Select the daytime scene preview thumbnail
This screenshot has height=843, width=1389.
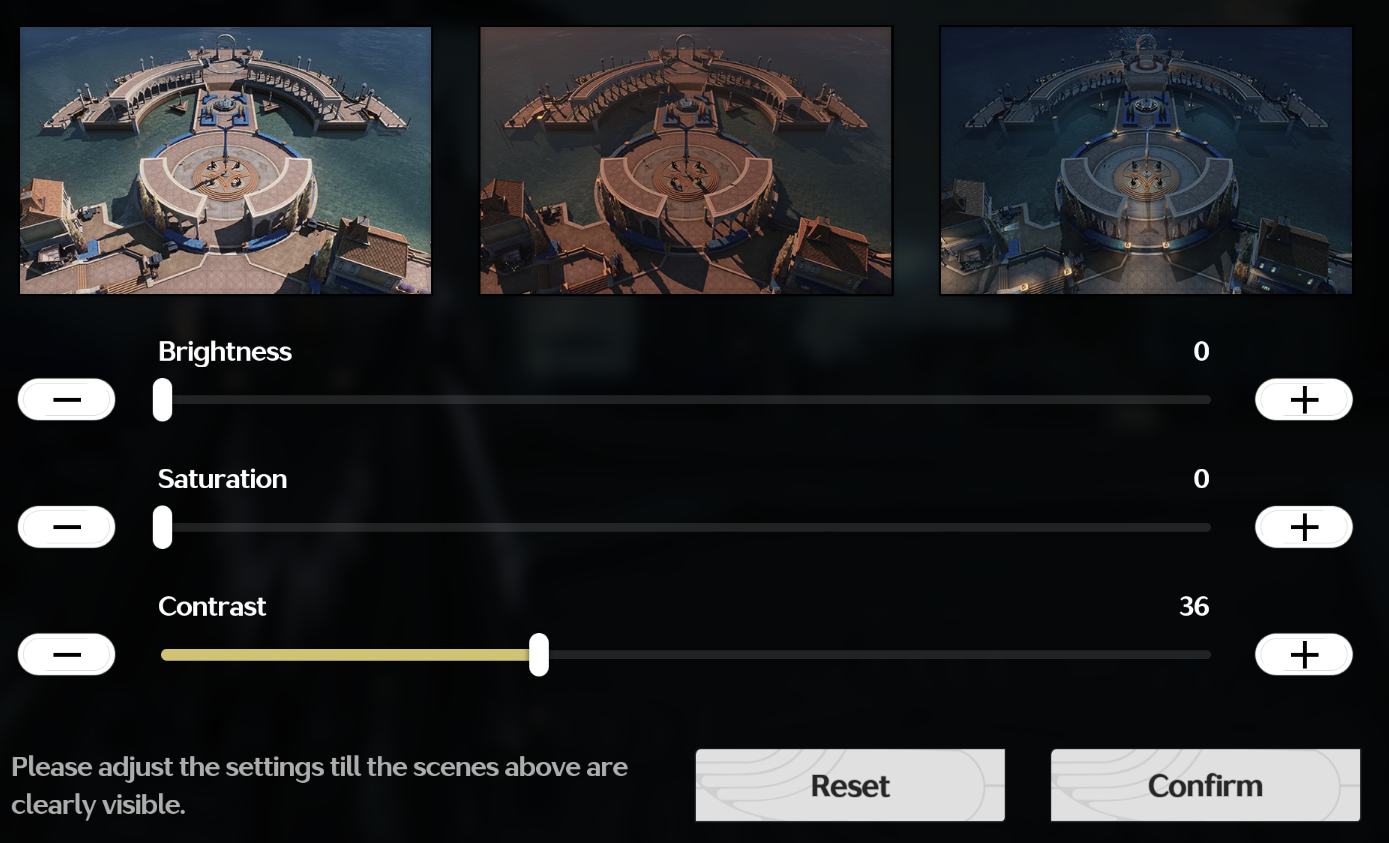[226, 160]
